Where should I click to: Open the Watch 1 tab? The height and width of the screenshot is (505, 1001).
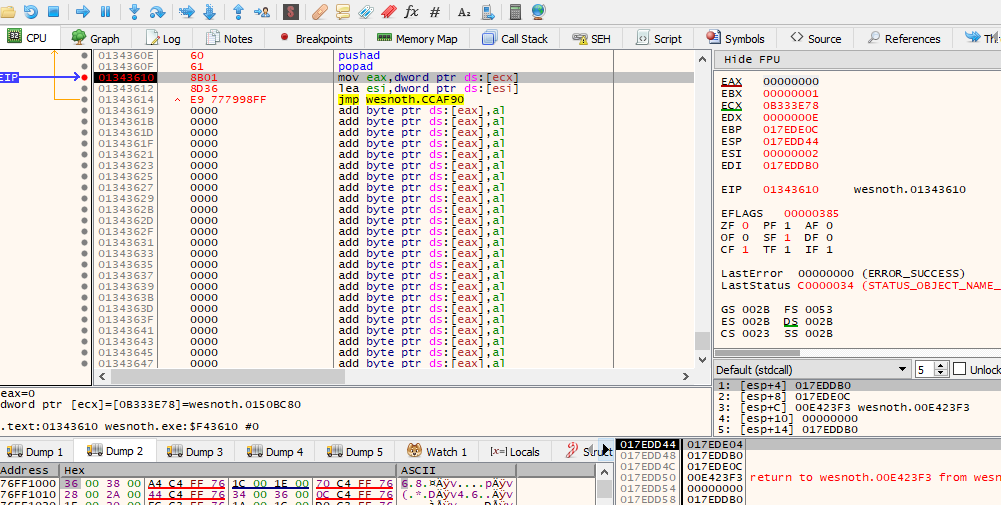437,451
